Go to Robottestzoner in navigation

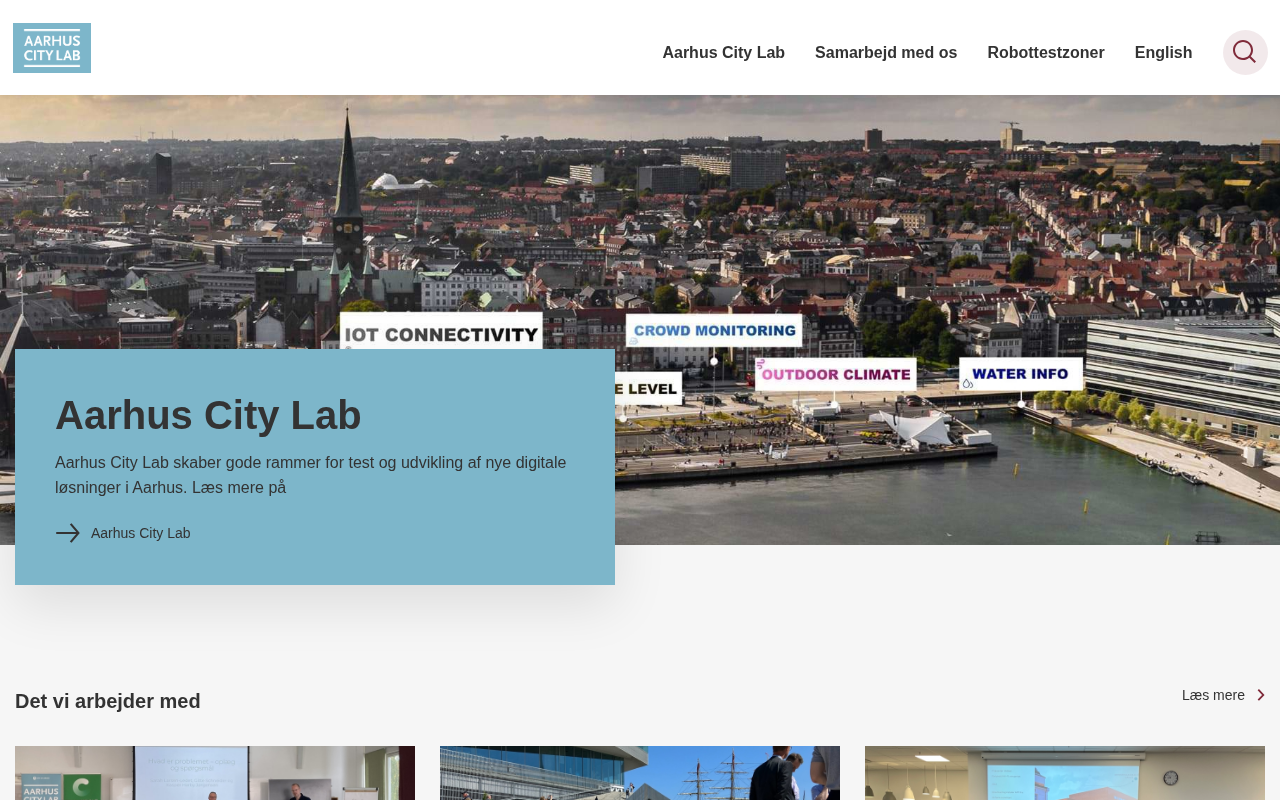click(1046, 52)
